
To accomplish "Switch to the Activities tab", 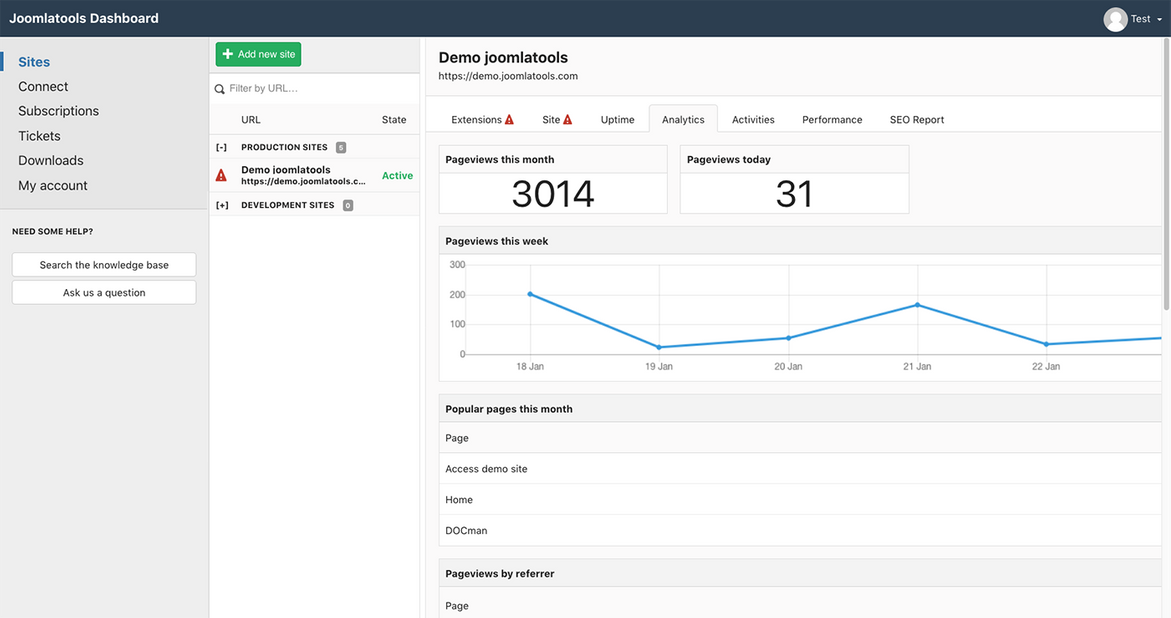I will [x=753, y=119].
